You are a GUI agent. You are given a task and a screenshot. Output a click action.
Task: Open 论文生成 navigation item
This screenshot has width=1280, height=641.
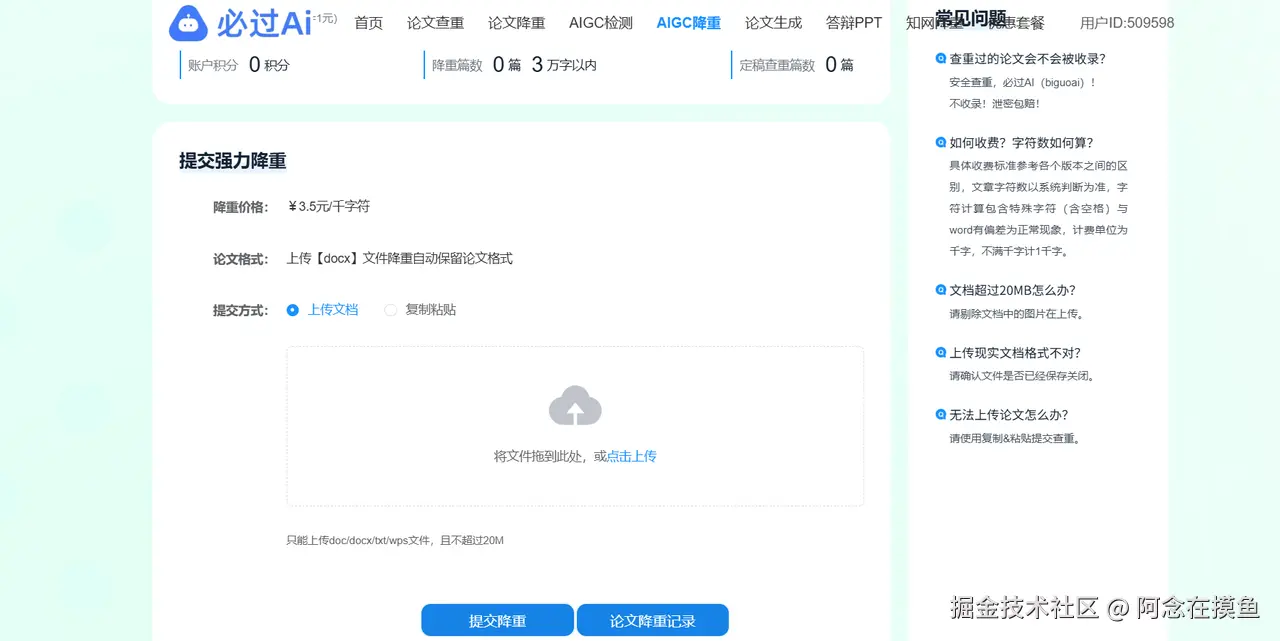(x=774, y=23)
